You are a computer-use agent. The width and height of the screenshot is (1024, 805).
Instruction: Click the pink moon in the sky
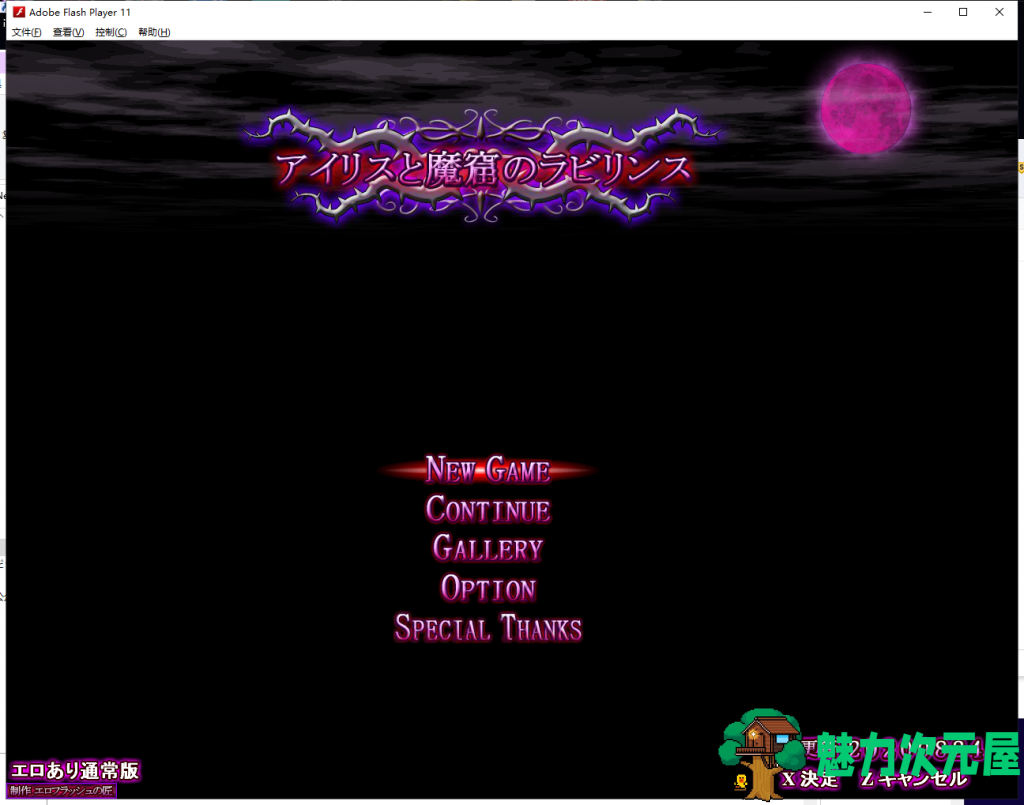click(x=865, y=108)
